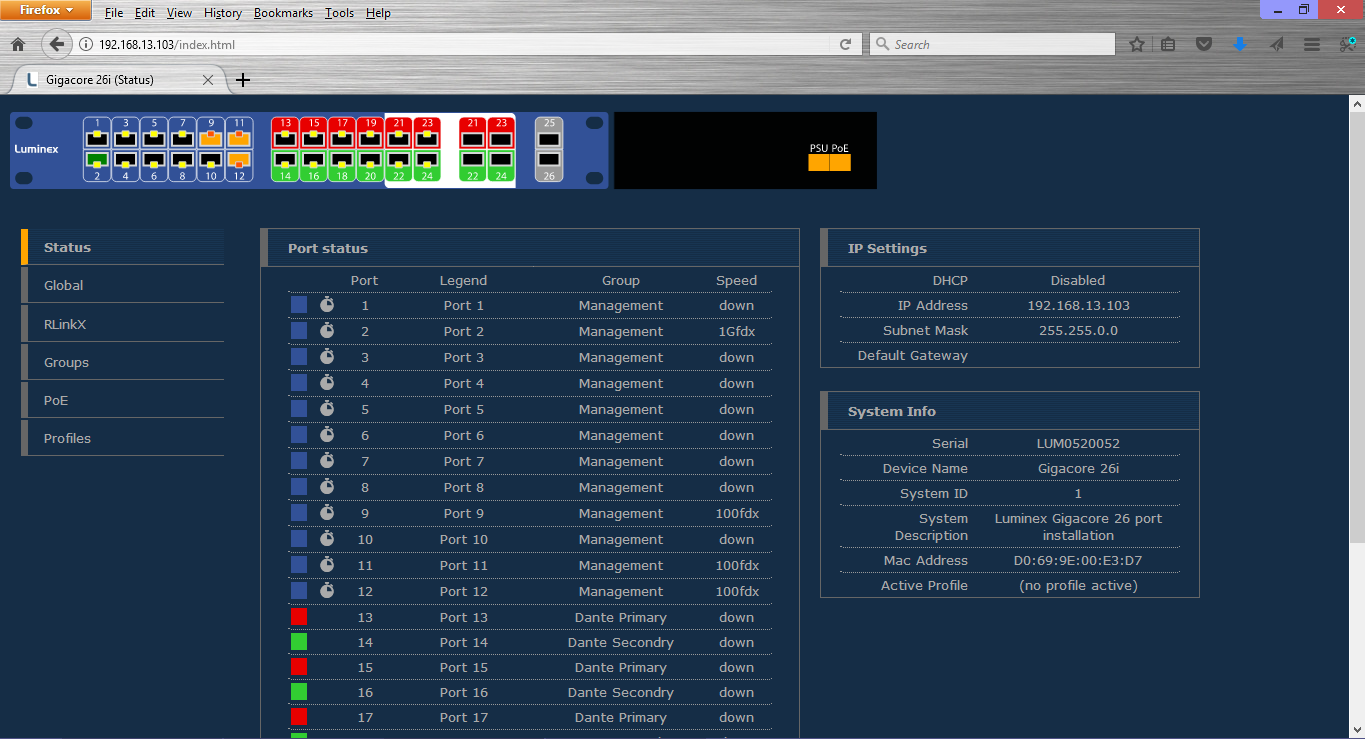Open the Status page in sidebar

coord(122,247)
